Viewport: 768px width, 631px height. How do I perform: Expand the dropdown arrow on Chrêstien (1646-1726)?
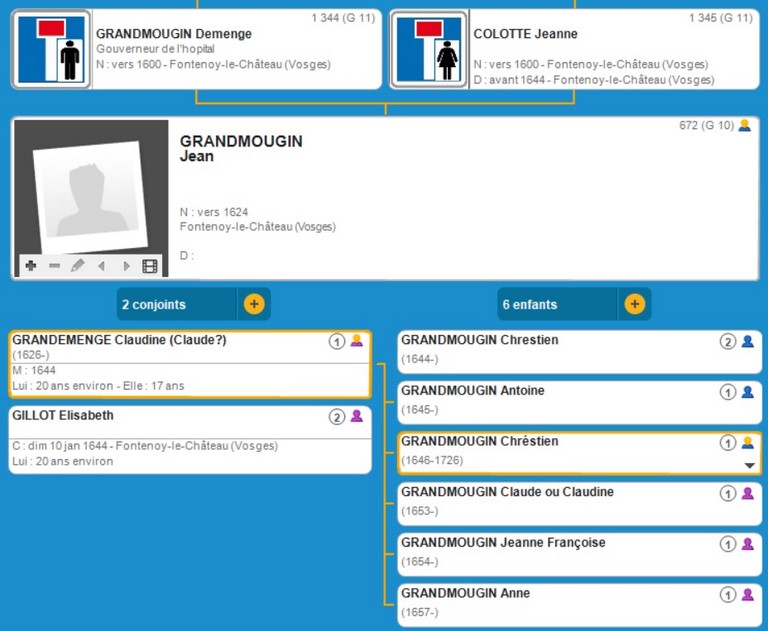tap(749, 466)
